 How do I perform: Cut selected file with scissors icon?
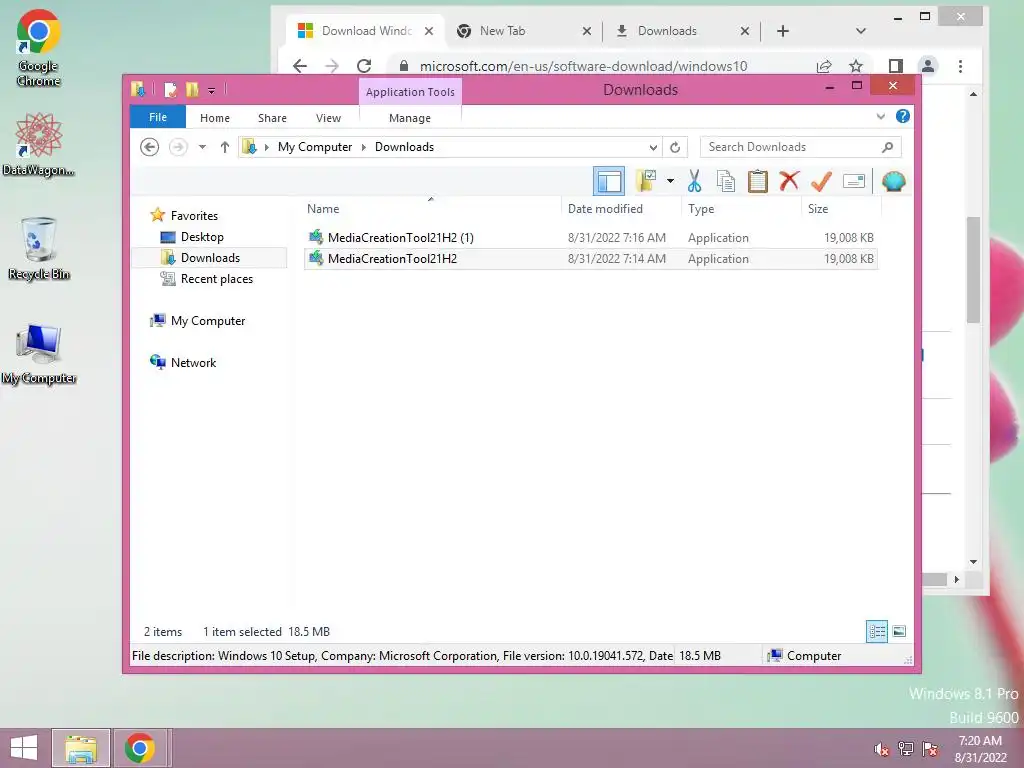pyautogui.click(x=694, y=181)
